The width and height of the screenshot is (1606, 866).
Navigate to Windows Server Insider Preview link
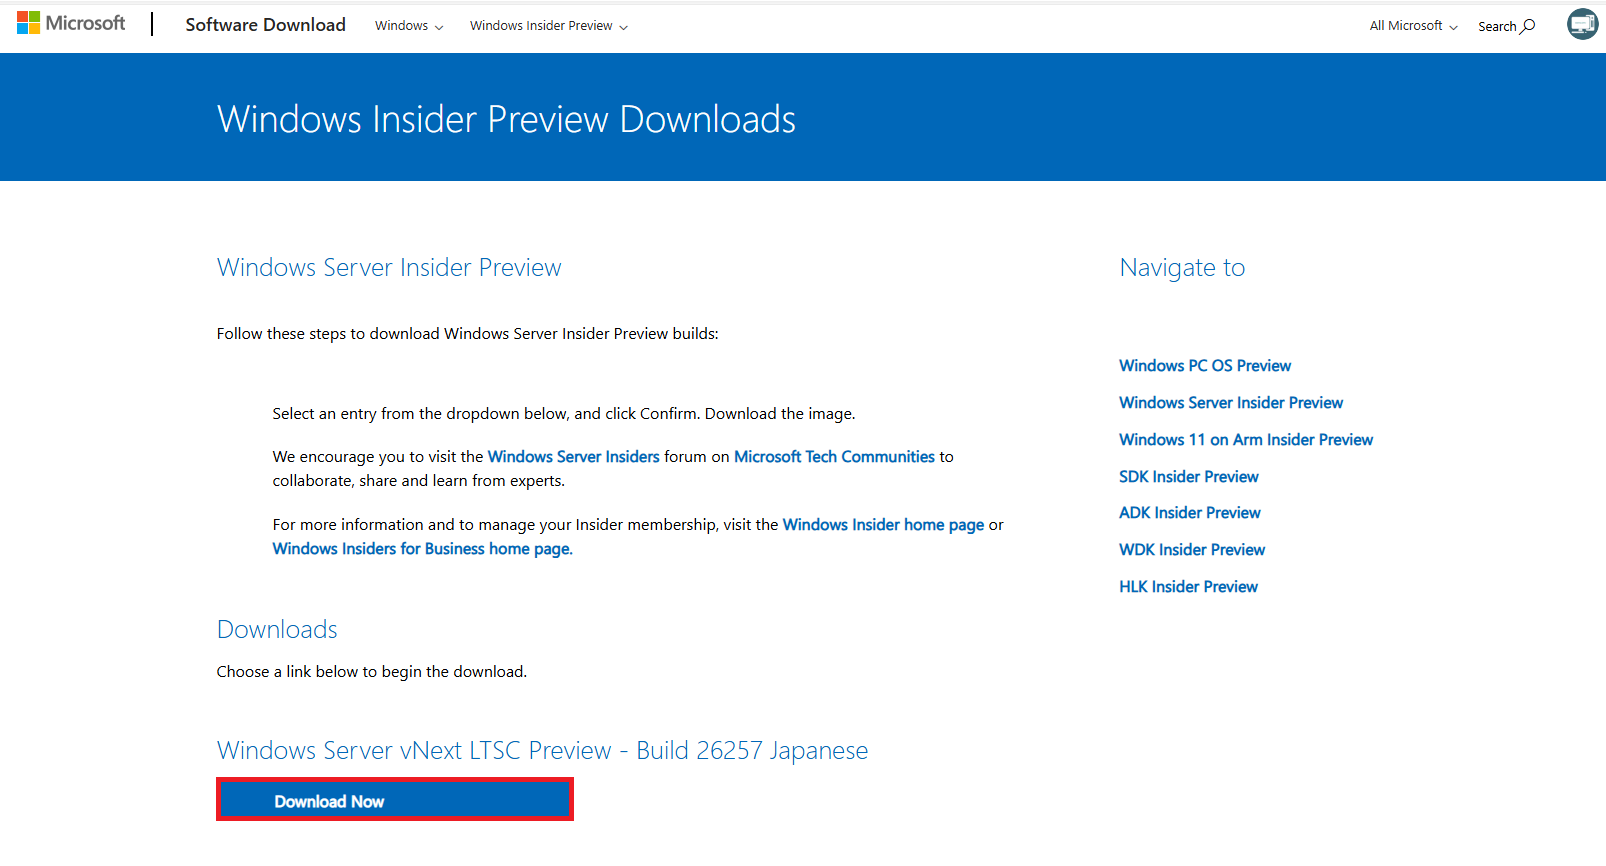pyautogui.click(x=1231, y=402)
